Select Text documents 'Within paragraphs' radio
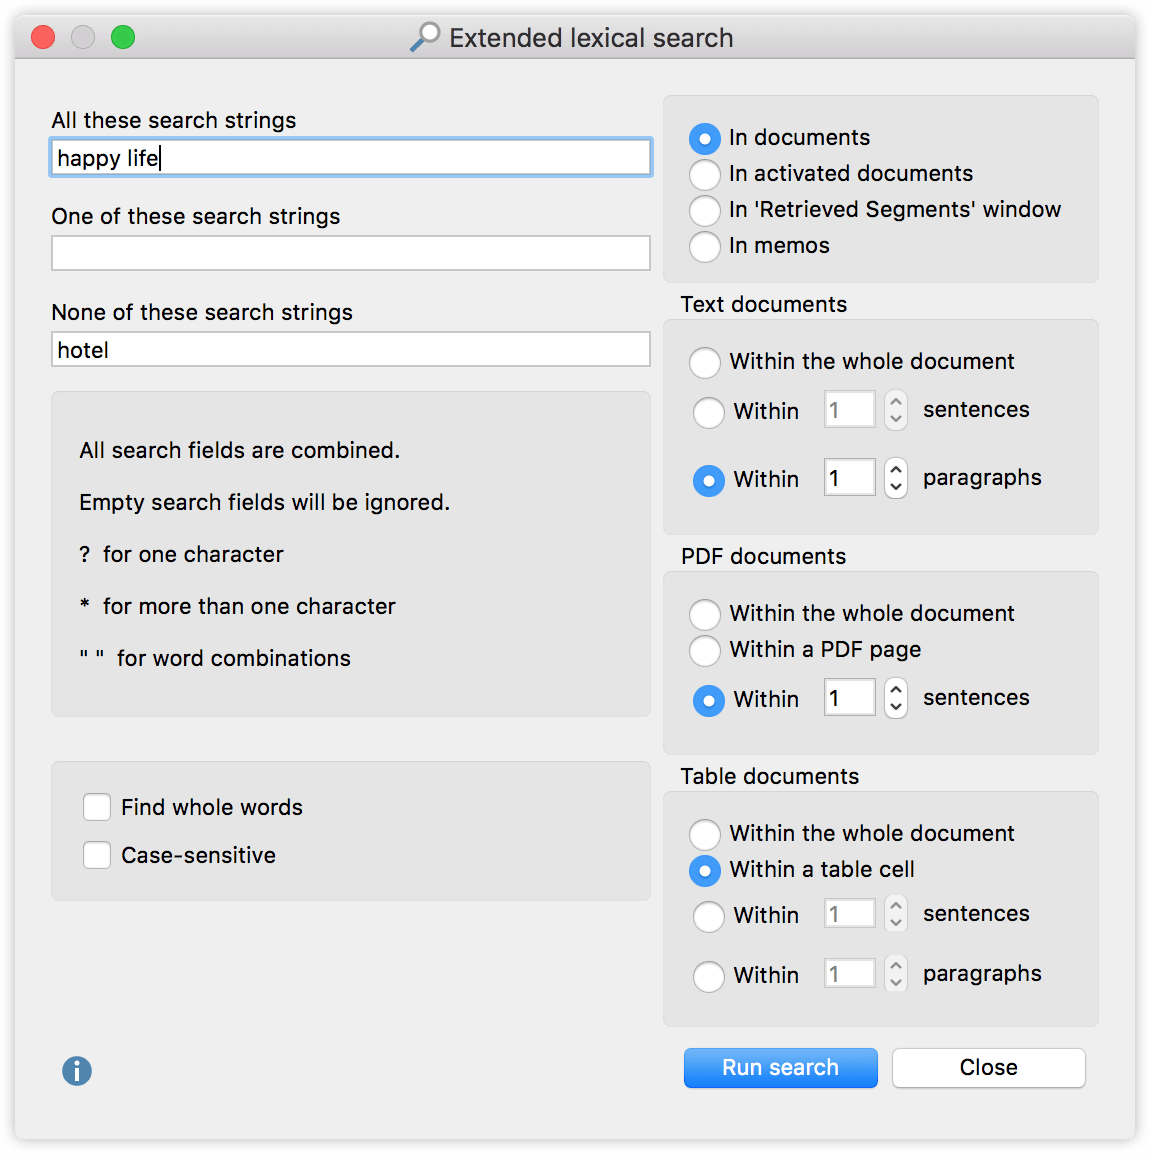This screenshot has width=1150, height=1154. tap(709, 481)
